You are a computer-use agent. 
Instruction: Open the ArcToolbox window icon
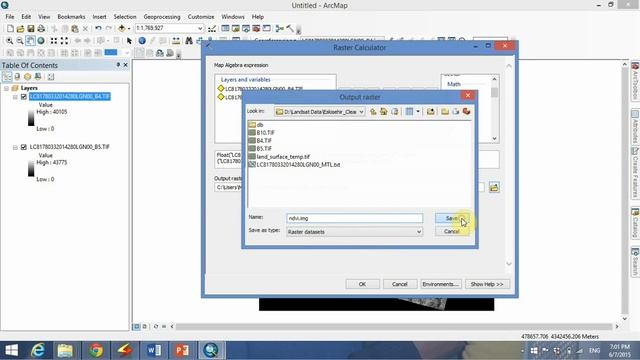256,29
